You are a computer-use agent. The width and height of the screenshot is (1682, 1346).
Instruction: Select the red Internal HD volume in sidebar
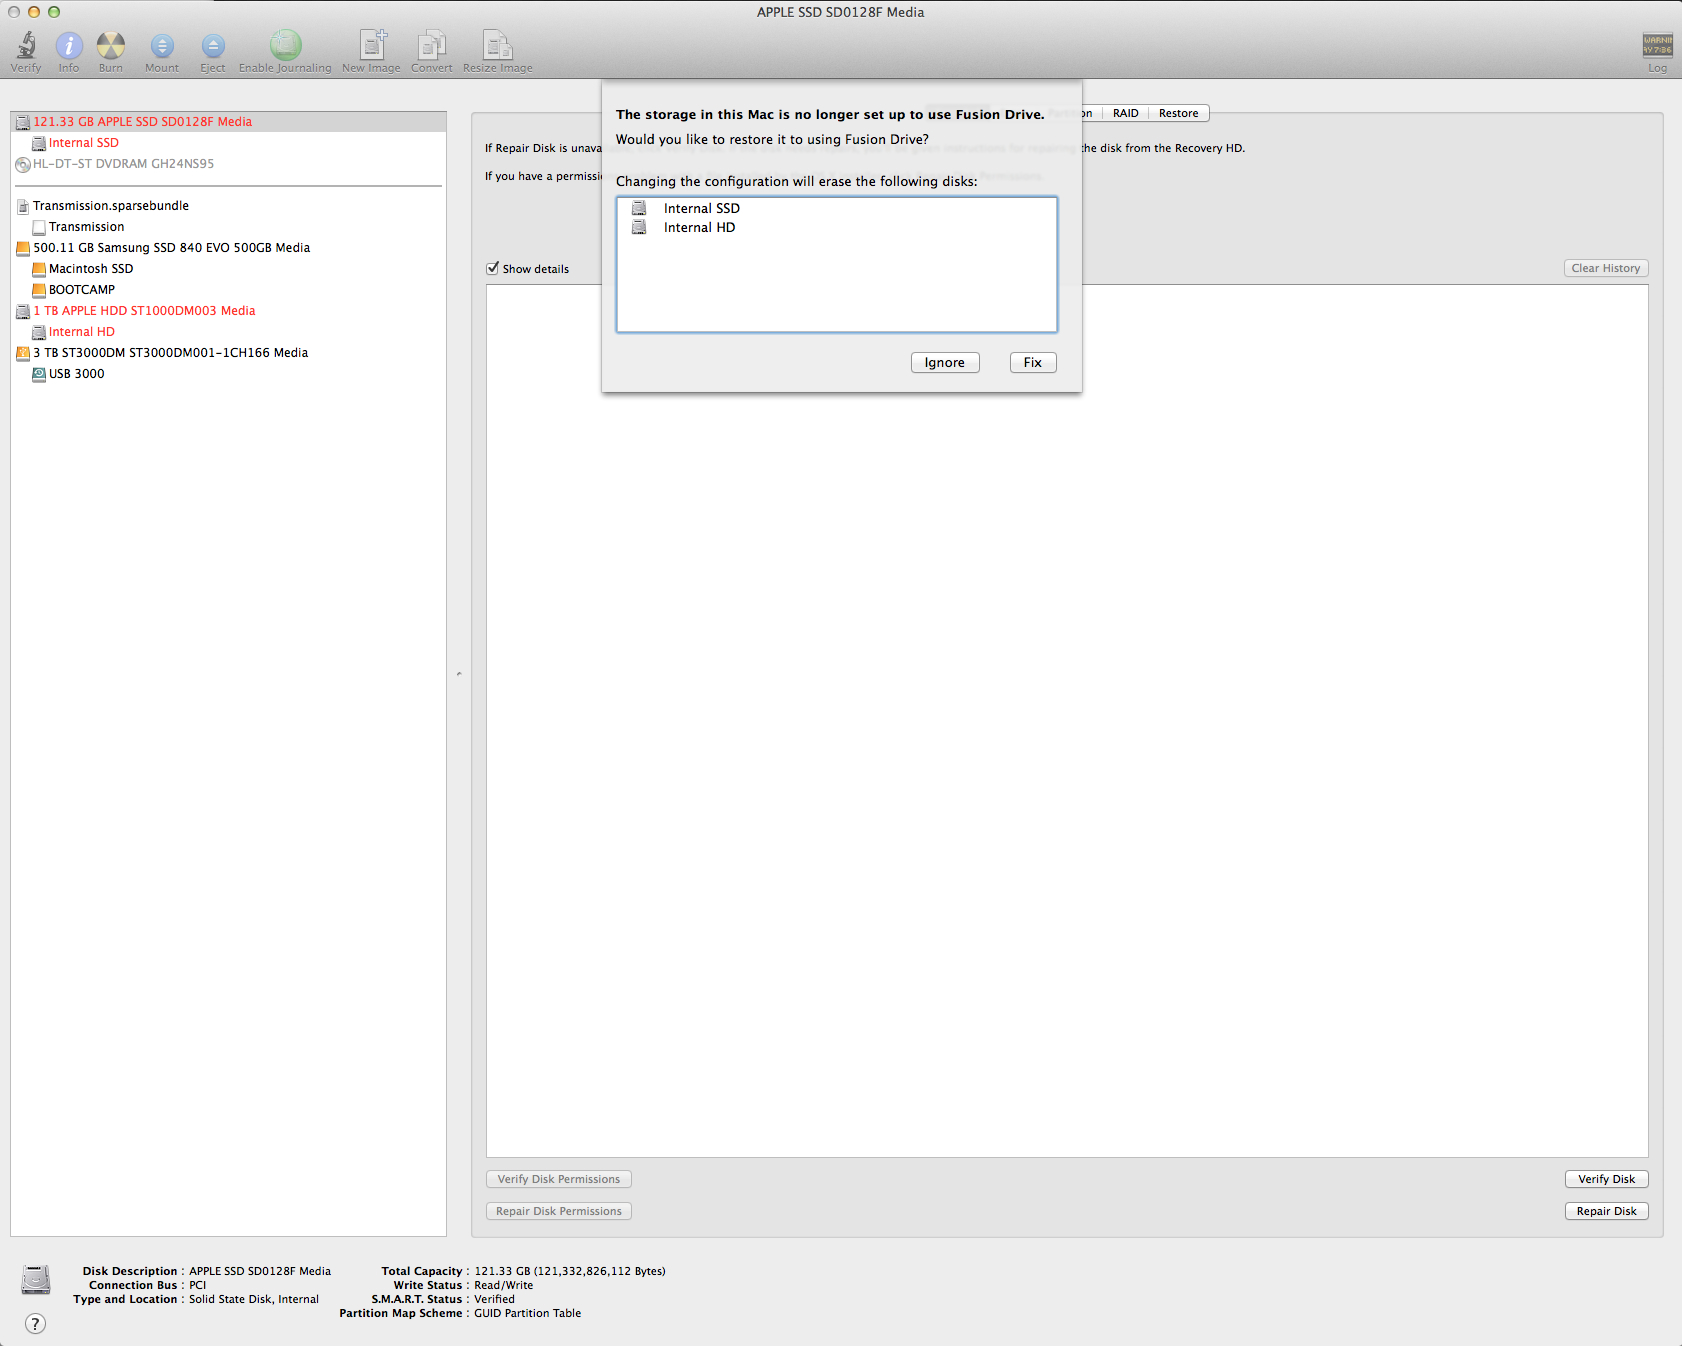pos(82,332)
